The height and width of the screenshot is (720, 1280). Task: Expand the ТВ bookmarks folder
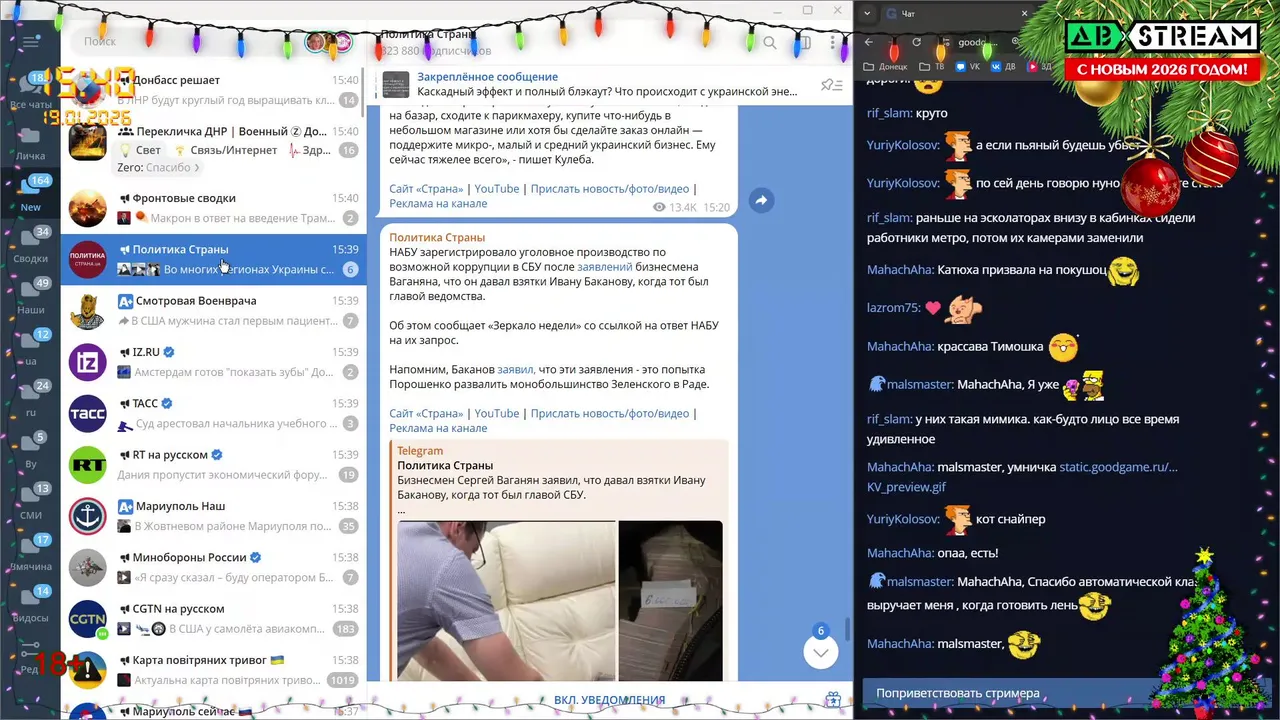point(932,67)
